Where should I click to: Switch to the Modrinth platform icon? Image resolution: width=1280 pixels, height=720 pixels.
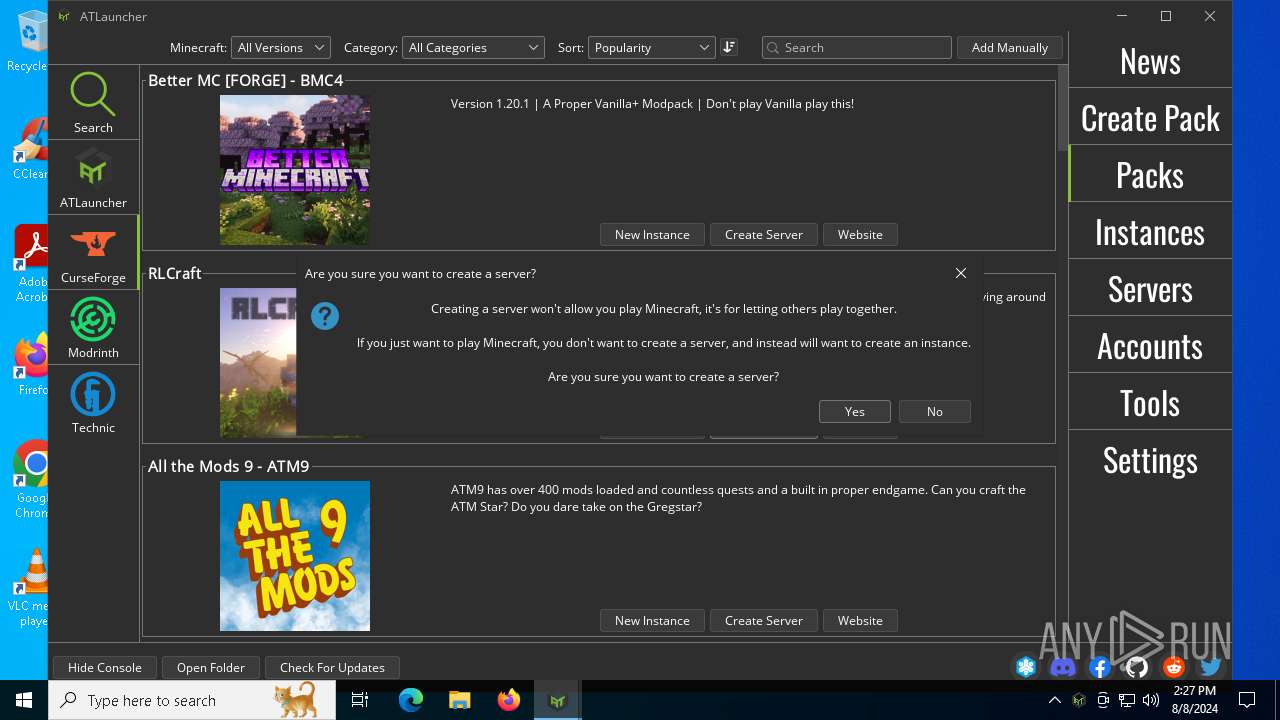coord(93,320)
